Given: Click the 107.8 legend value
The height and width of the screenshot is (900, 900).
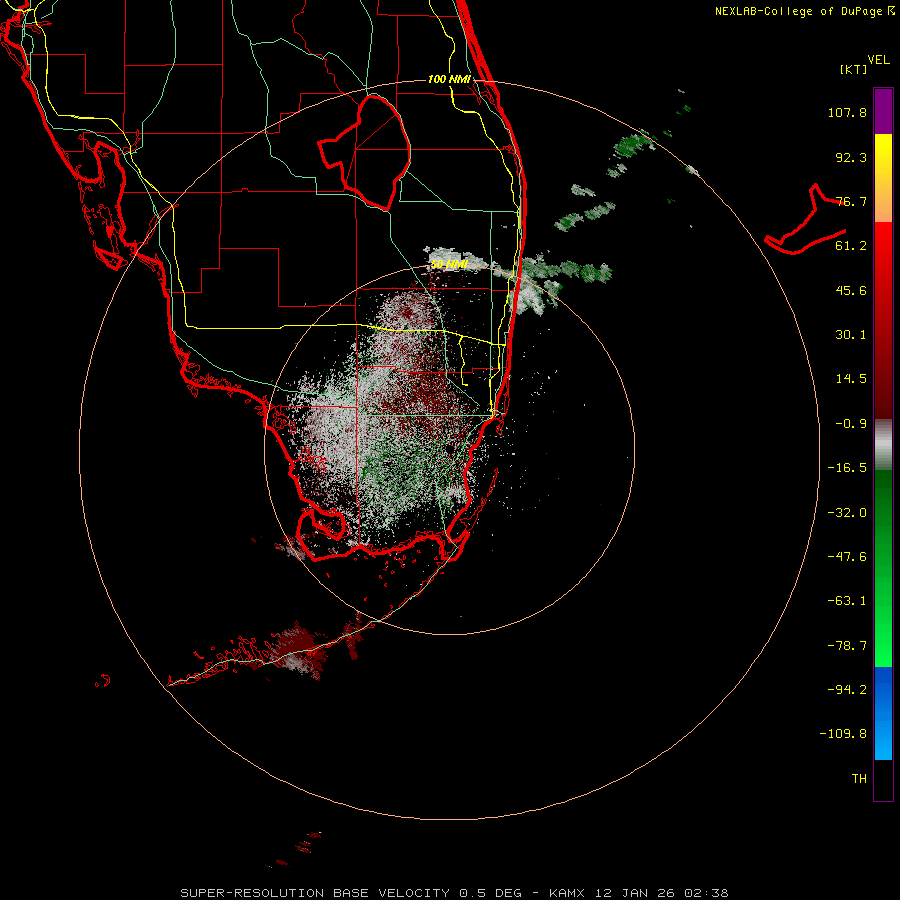Looking at the screenshot, I should click(847, 112).
